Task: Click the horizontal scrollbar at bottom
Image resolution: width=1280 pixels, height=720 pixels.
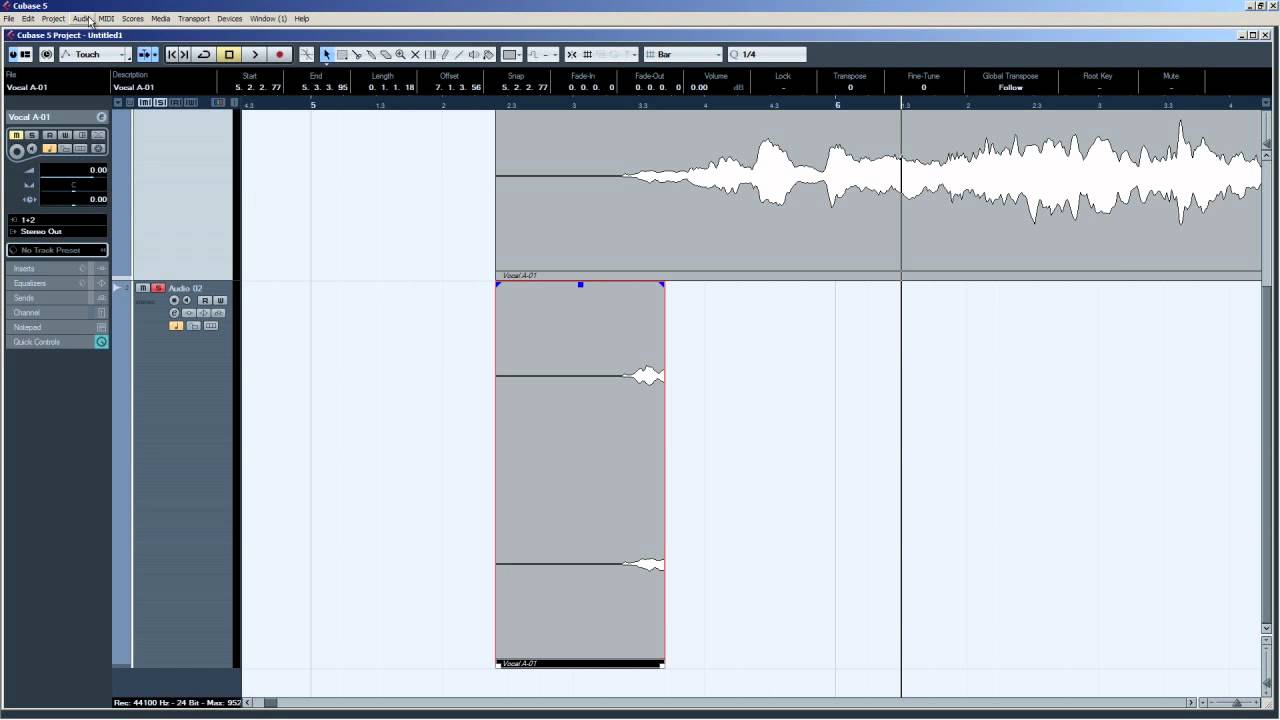Action: 720,703
